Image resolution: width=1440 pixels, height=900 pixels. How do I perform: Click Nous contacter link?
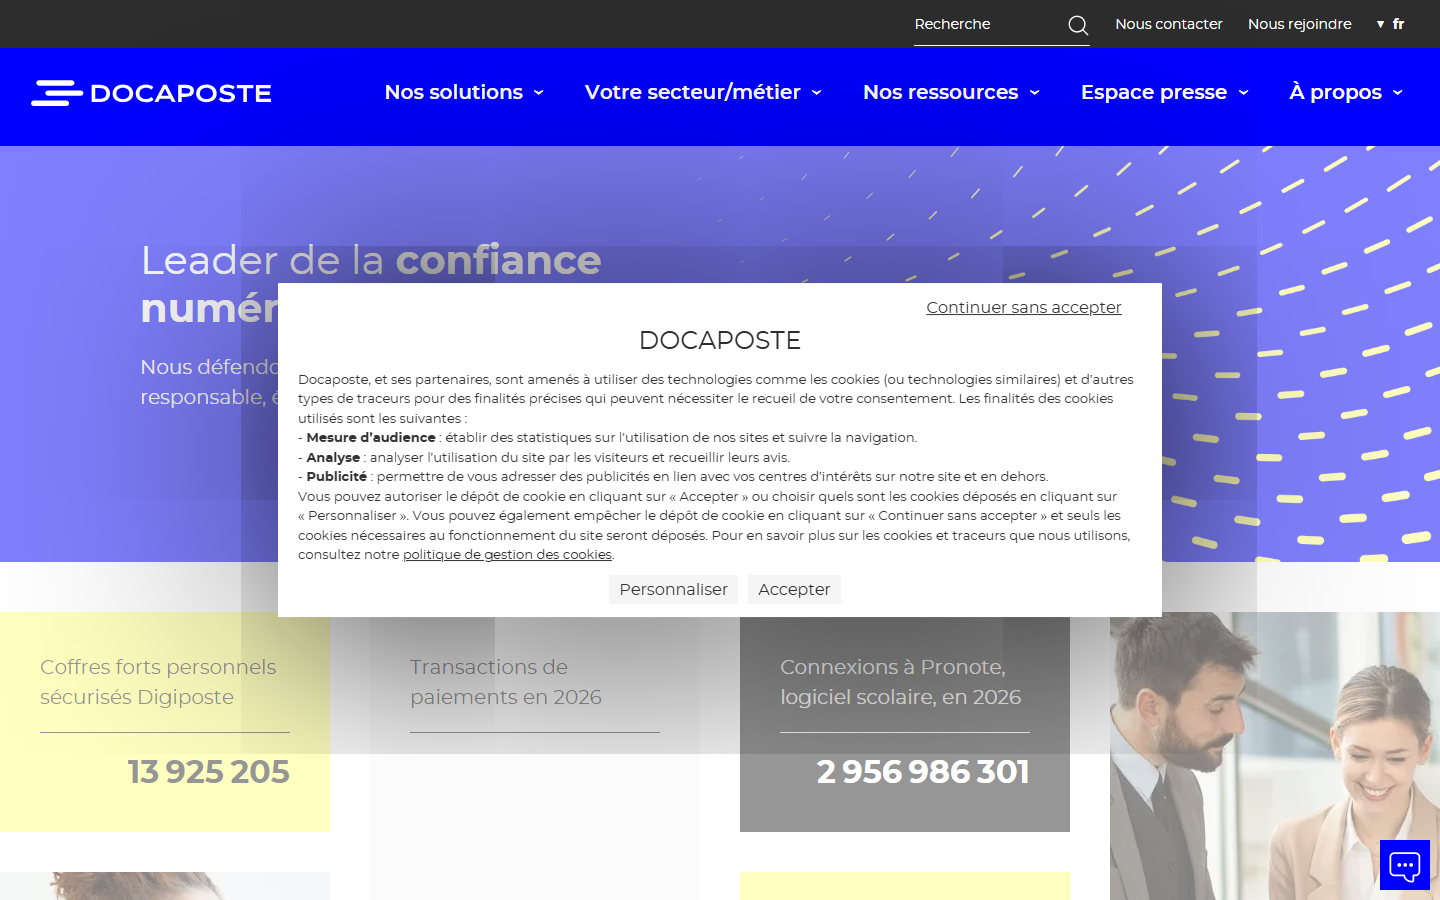1169,24
